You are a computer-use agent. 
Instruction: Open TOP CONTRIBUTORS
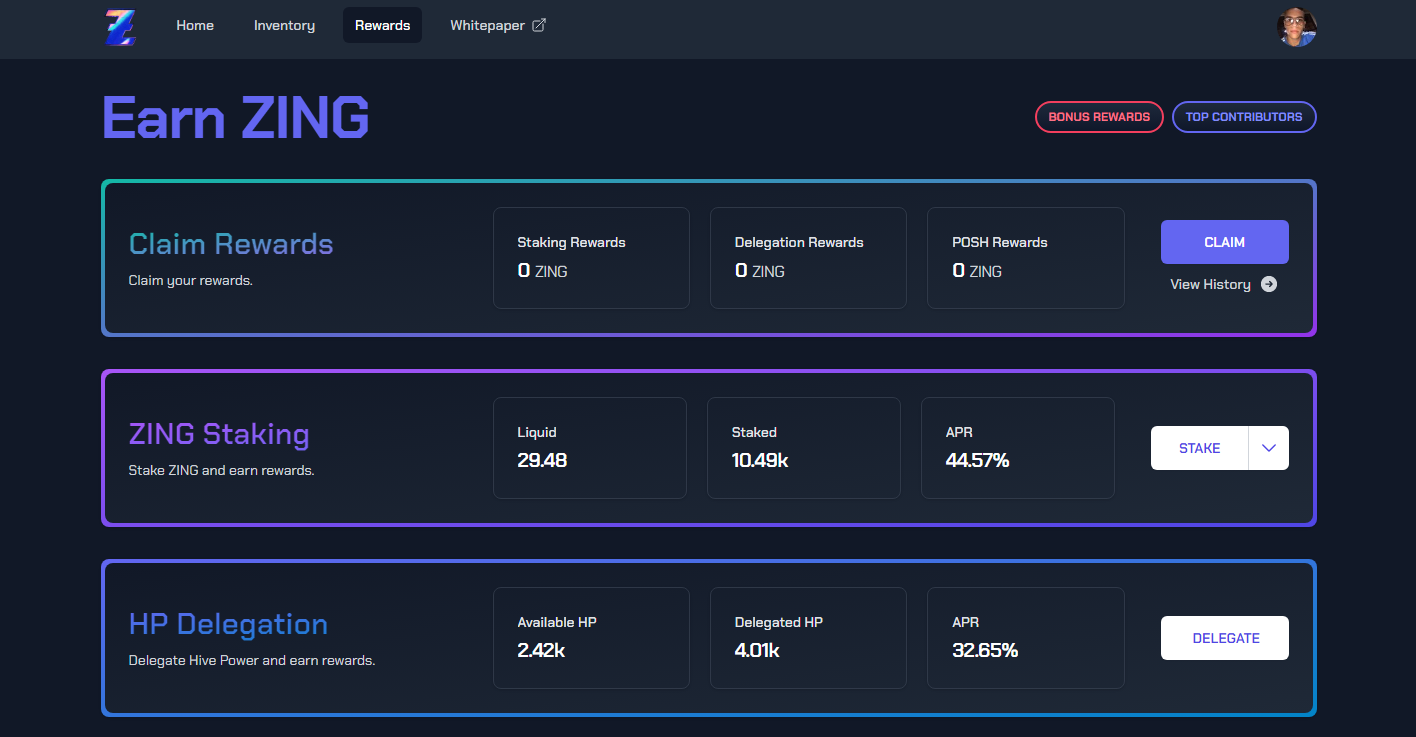[x=1244, y=117]
